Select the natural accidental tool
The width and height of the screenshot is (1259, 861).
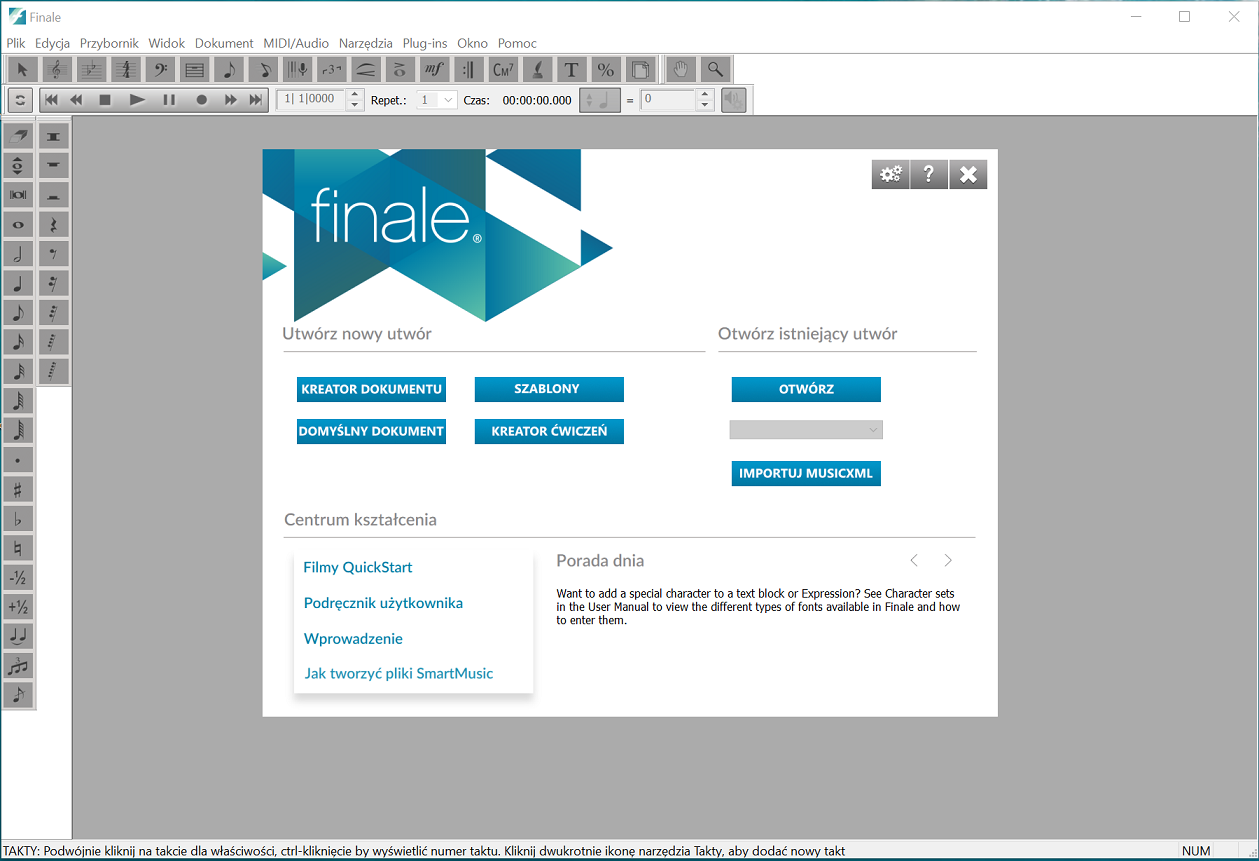[19, 548]
